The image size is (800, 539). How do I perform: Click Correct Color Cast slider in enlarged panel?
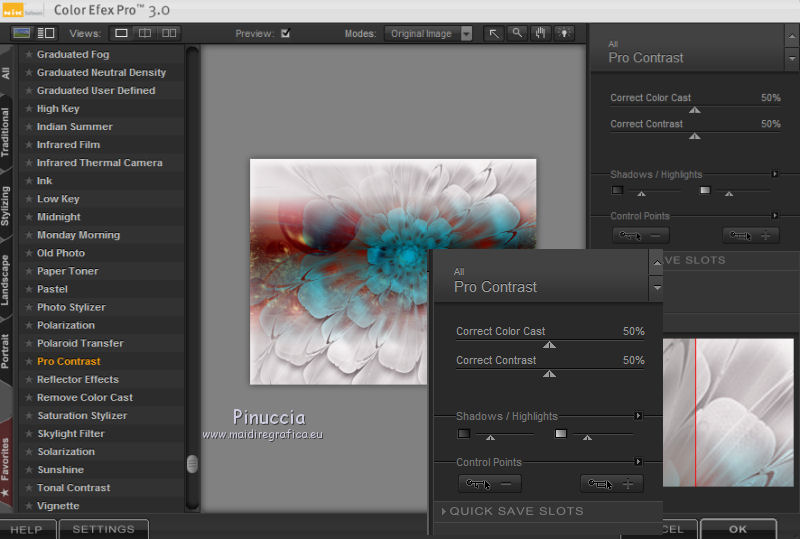[x=550, y=345]
